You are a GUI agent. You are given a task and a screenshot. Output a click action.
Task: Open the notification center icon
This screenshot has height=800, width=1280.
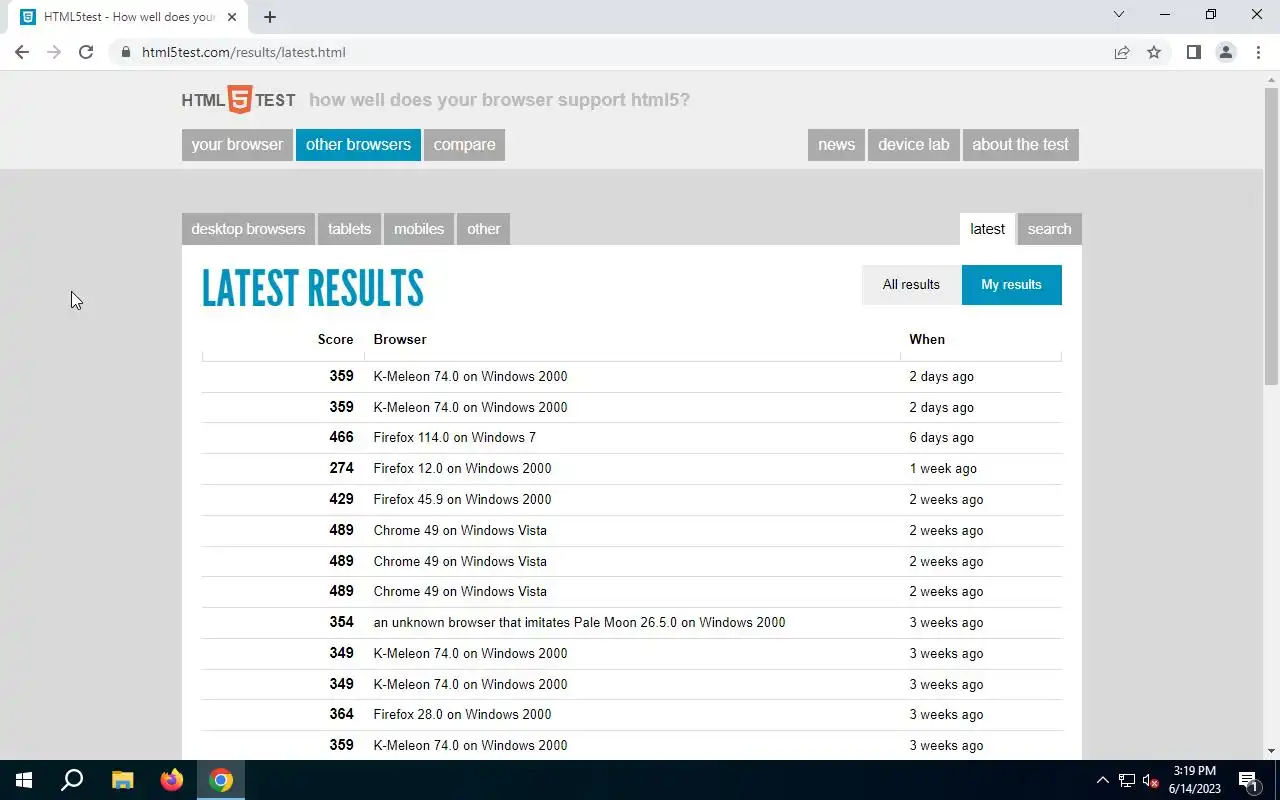click(1248, 780)
